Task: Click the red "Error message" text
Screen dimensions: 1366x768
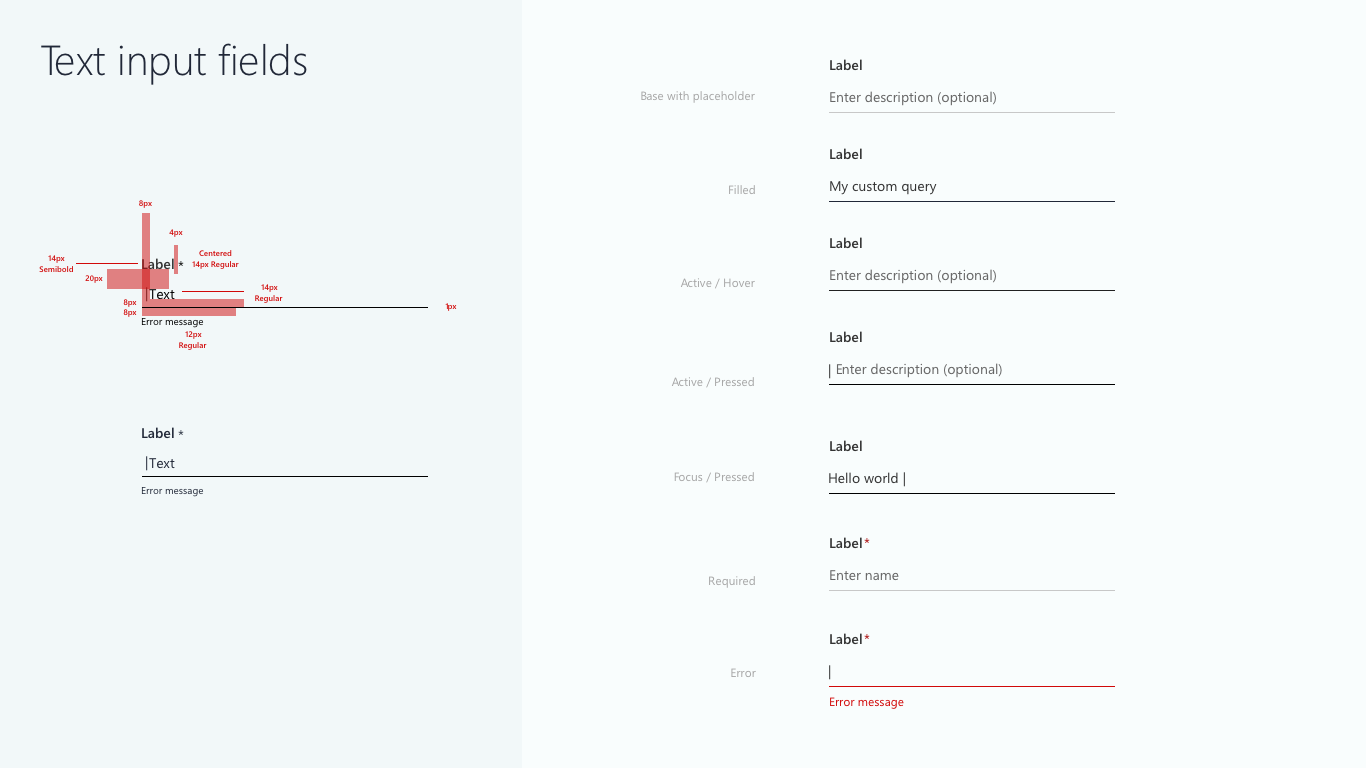Action: 866,702
